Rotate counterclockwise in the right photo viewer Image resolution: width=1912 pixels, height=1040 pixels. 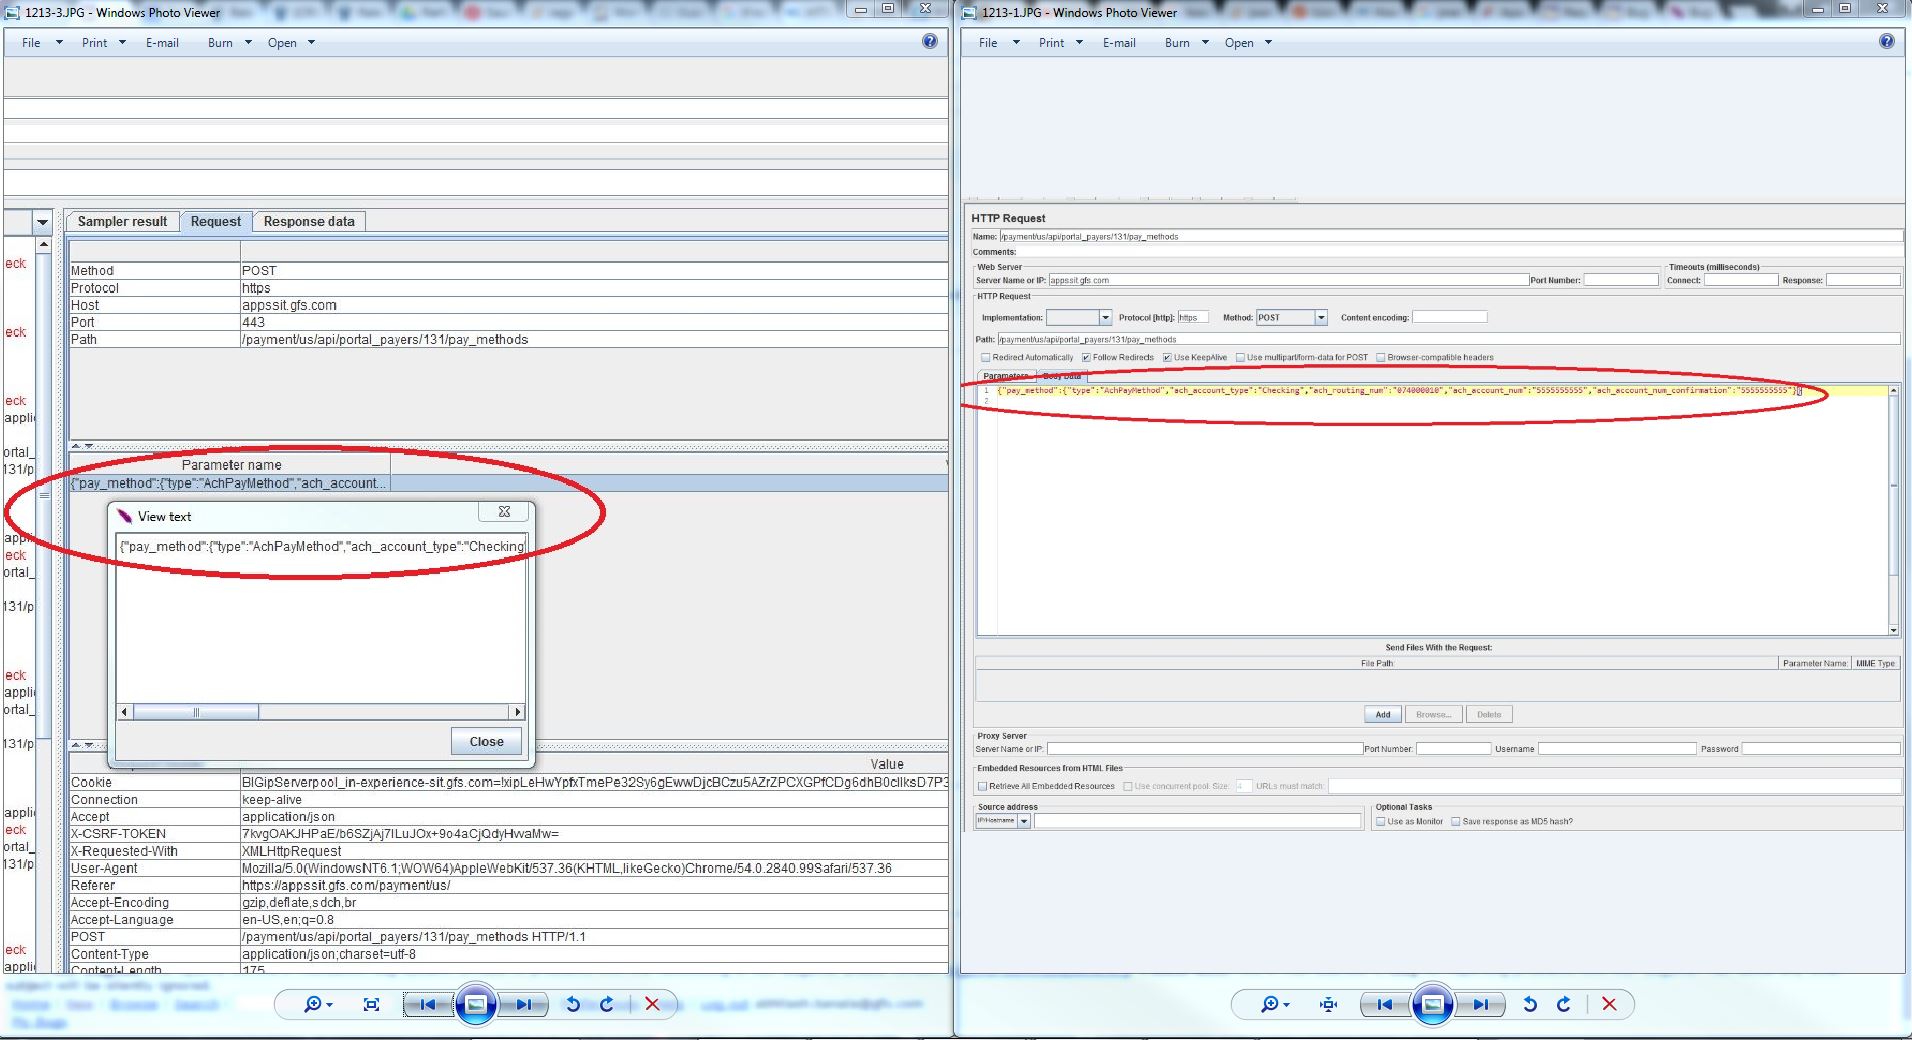(1530, 1004)
